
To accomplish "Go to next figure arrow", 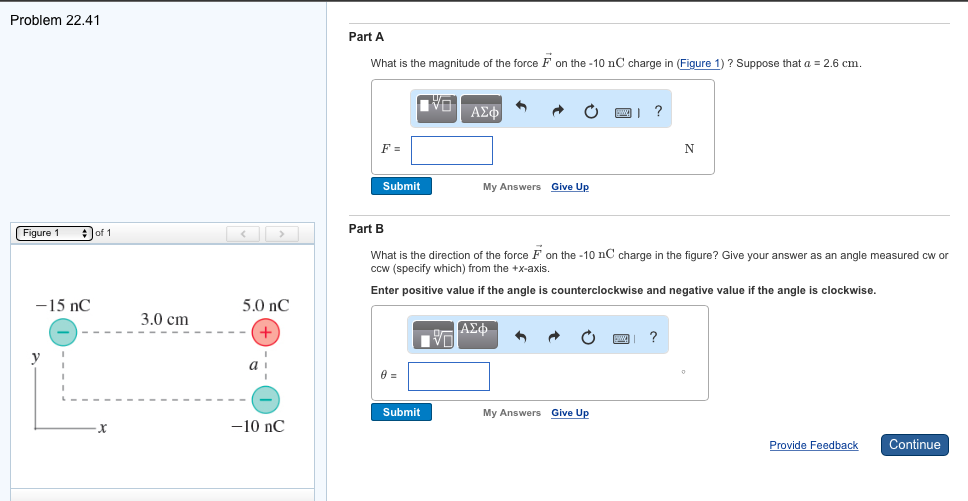I will coord(282,234).
